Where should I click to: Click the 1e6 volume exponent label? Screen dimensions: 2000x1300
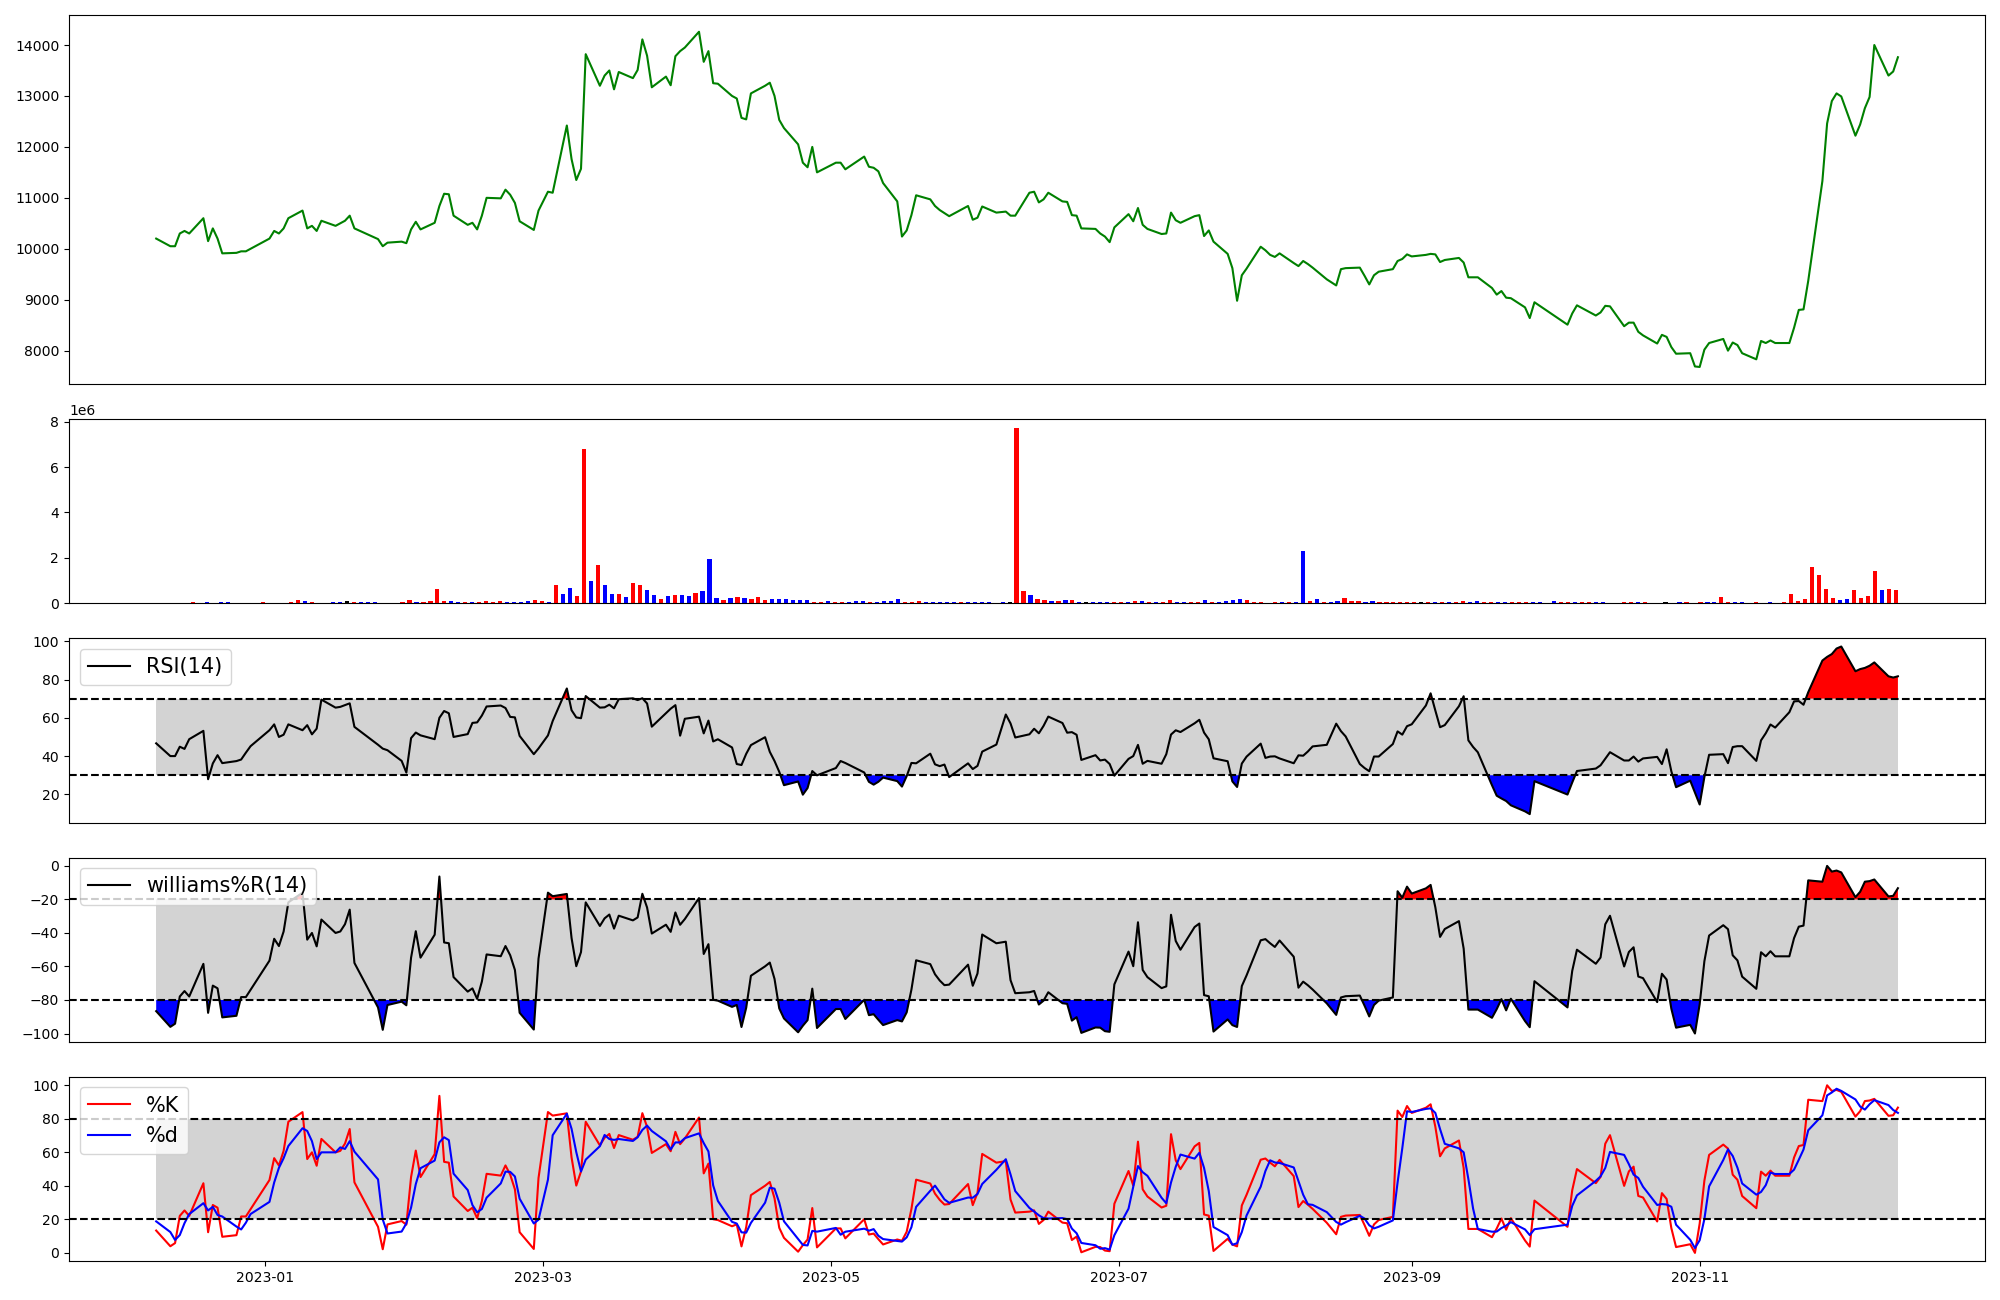pos(82,411)
